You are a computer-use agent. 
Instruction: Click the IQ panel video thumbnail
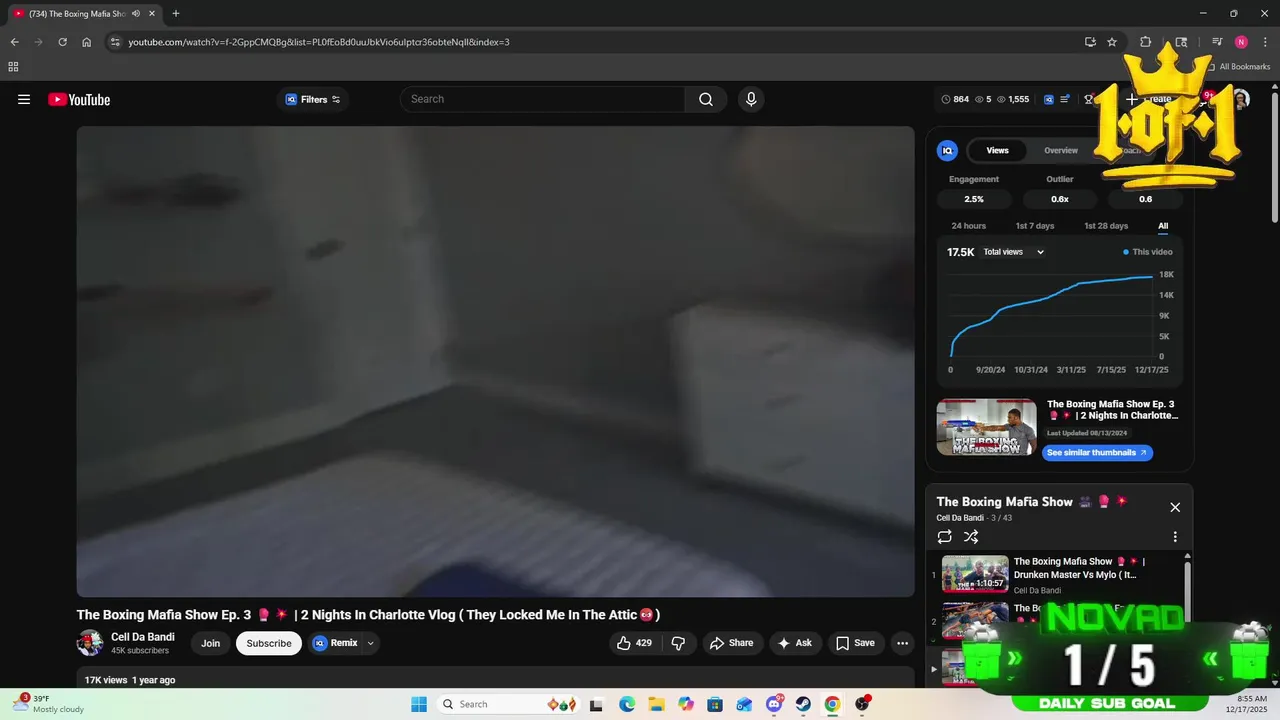[x=987, y=427]
